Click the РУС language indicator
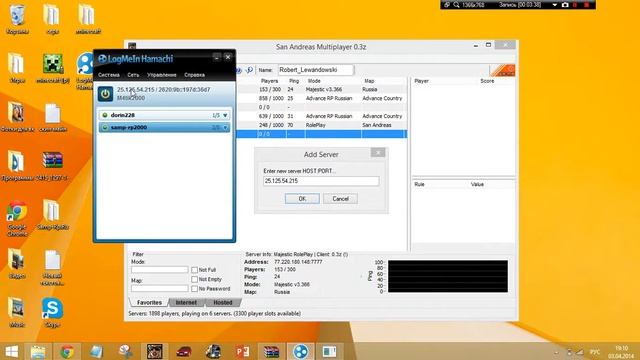Image resolution: width=640 pixels, height=360 pixels. point(595,352)
